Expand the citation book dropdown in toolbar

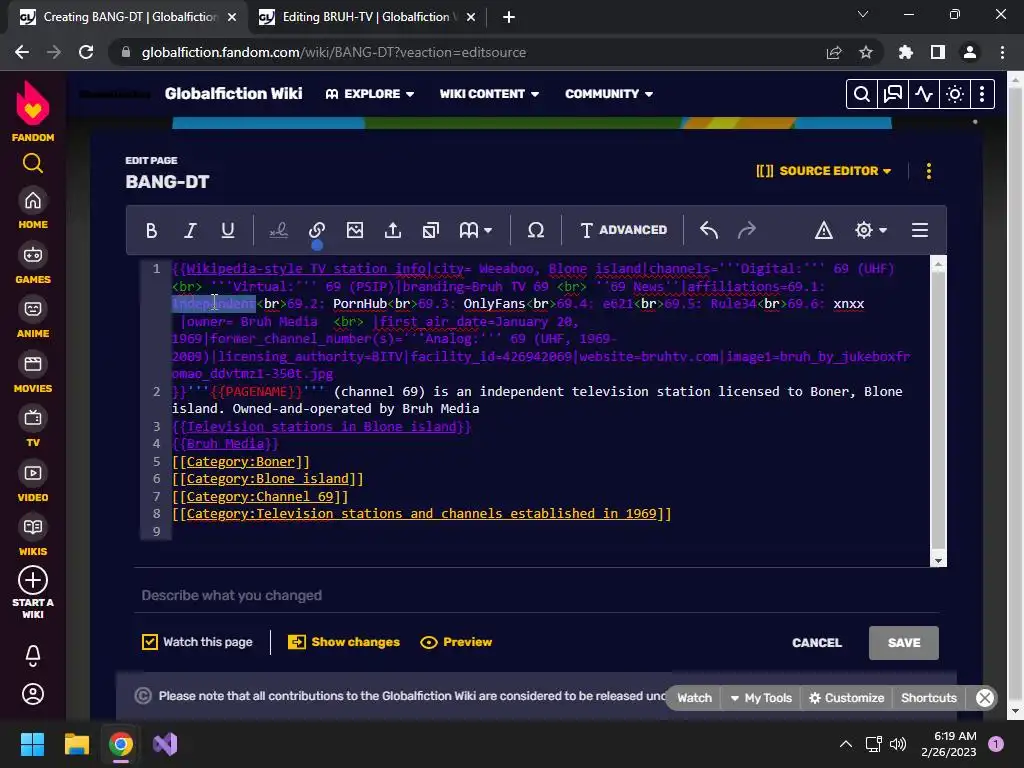click(475, 230)
